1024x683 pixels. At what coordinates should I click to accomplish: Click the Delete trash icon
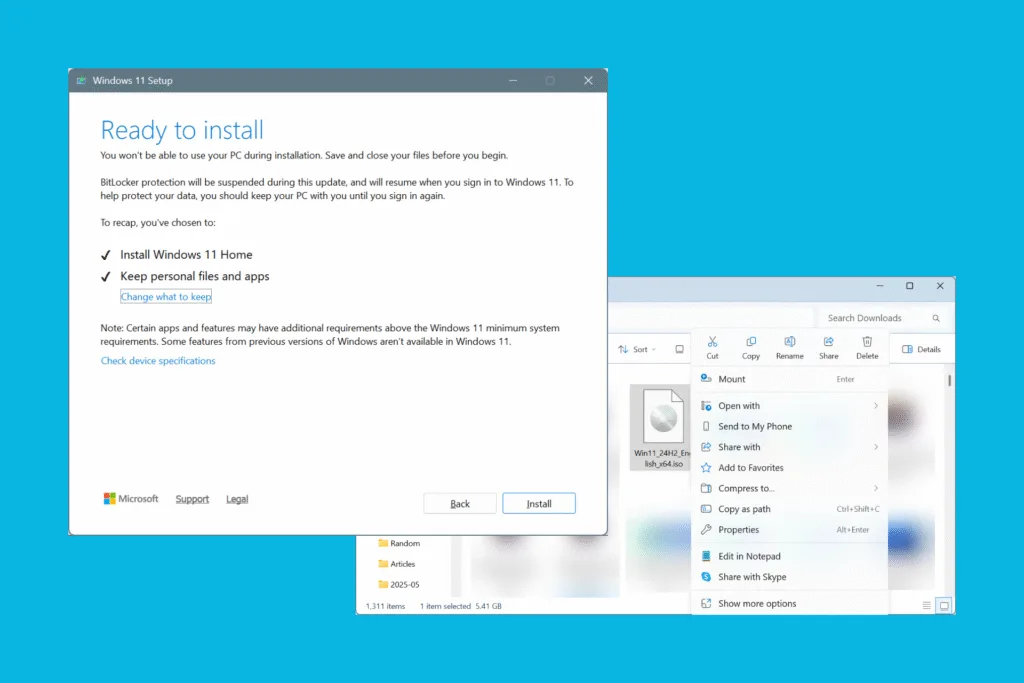click(x=867, y=347)
